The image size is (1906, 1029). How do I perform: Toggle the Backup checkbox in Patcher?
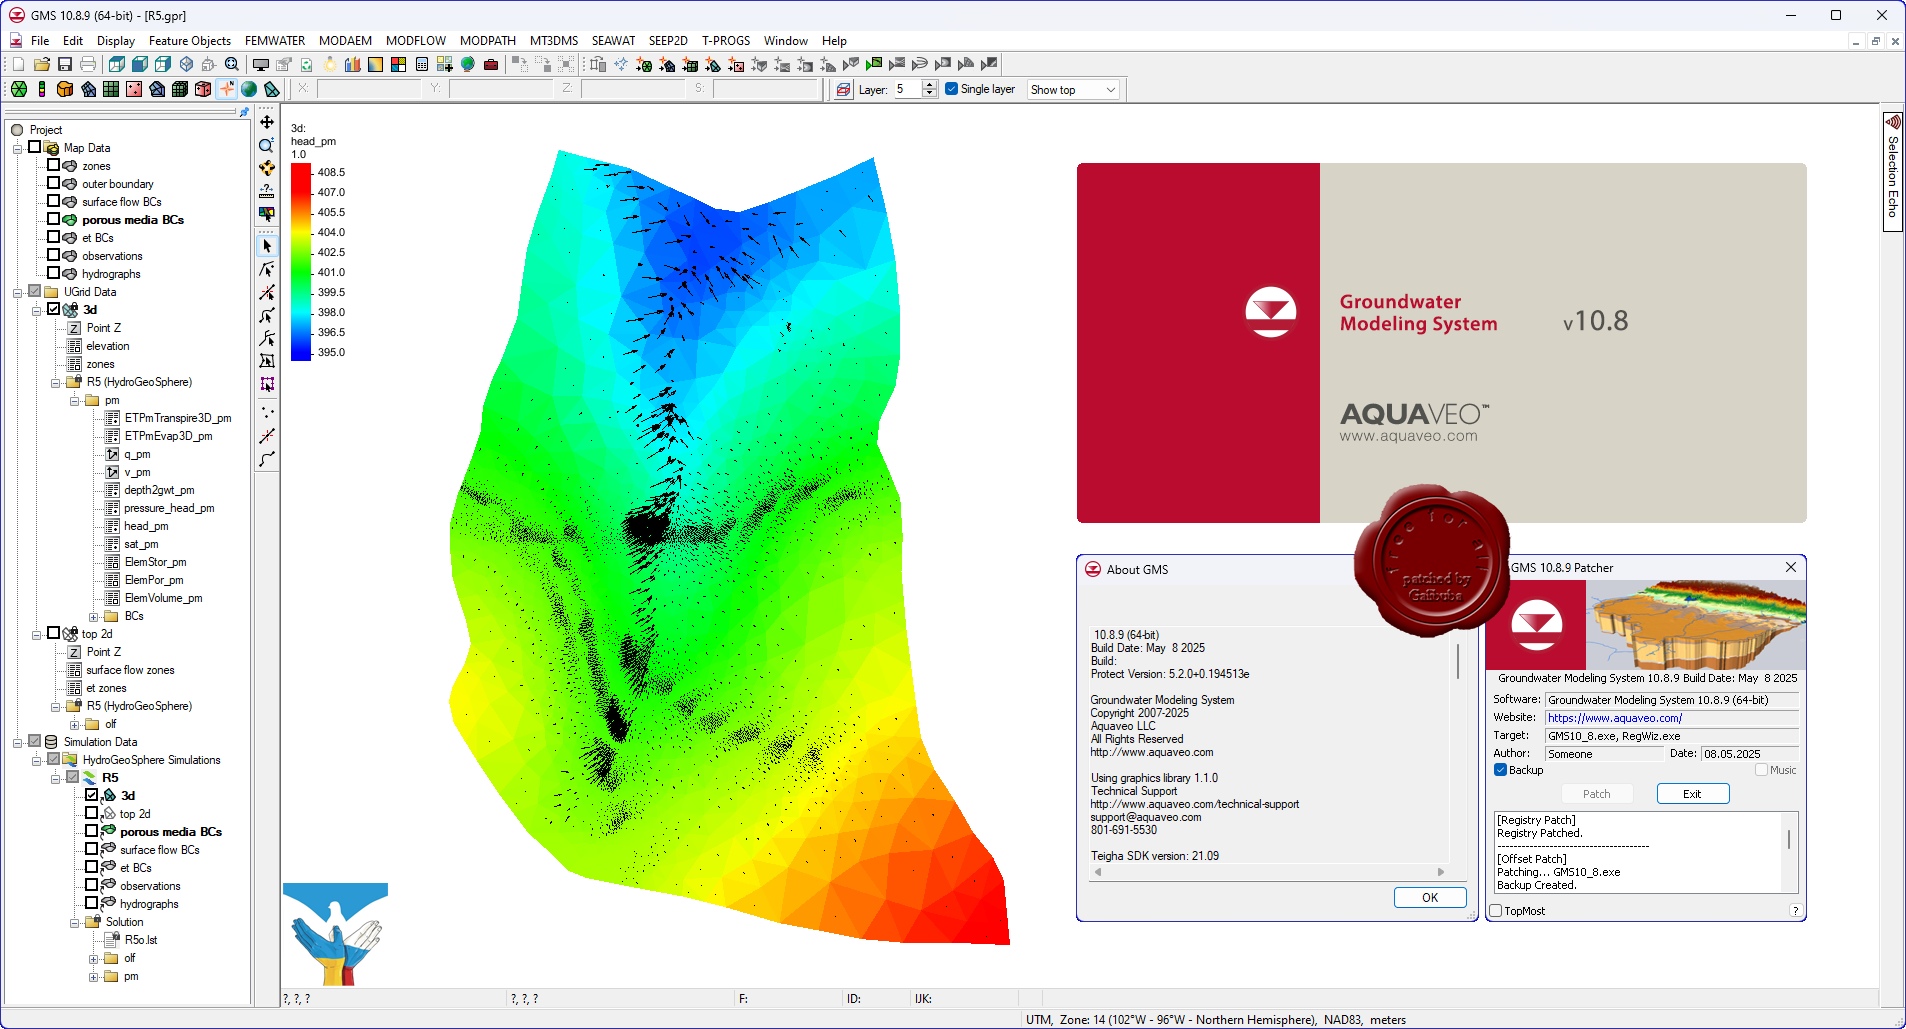[x=1501, y=770]
